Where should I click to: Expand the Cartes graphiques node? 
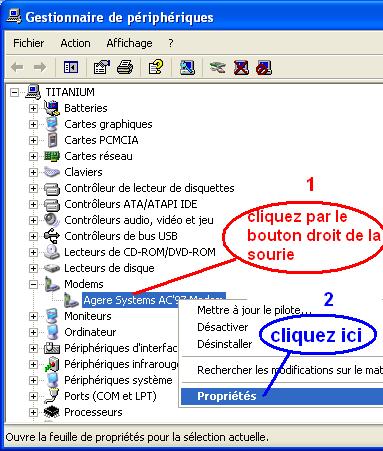33,124
